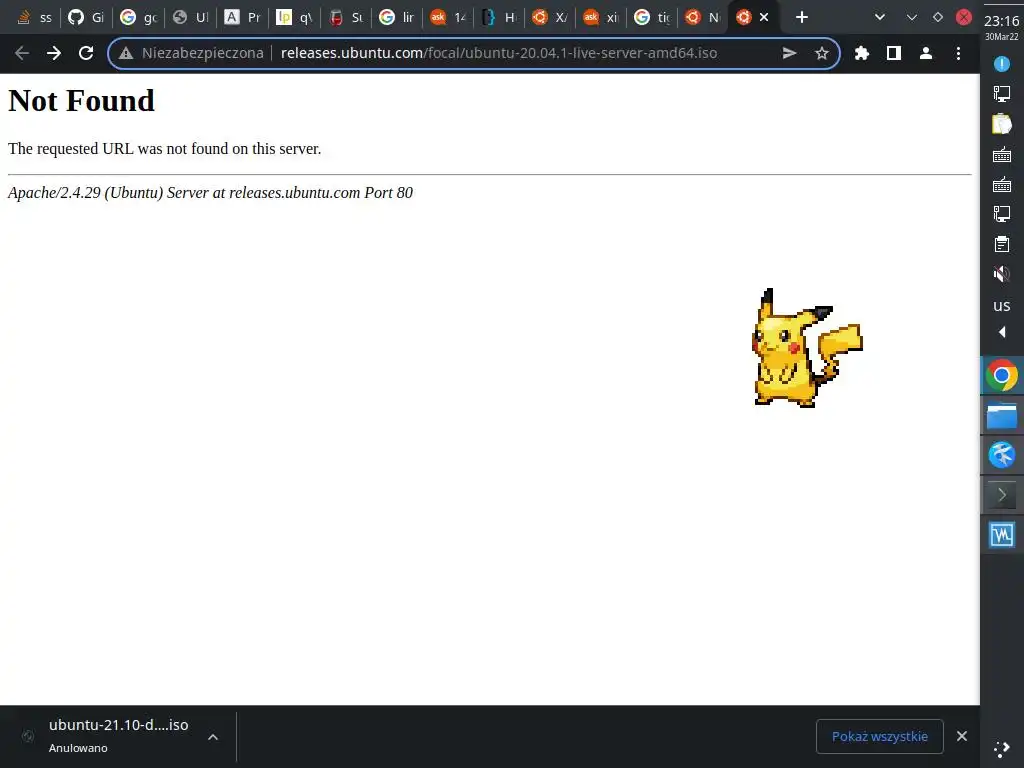Viewport: 1024px width, 768px height.
Task: Open the Extensions puzzle icon
Action: (x=861, y=53)
